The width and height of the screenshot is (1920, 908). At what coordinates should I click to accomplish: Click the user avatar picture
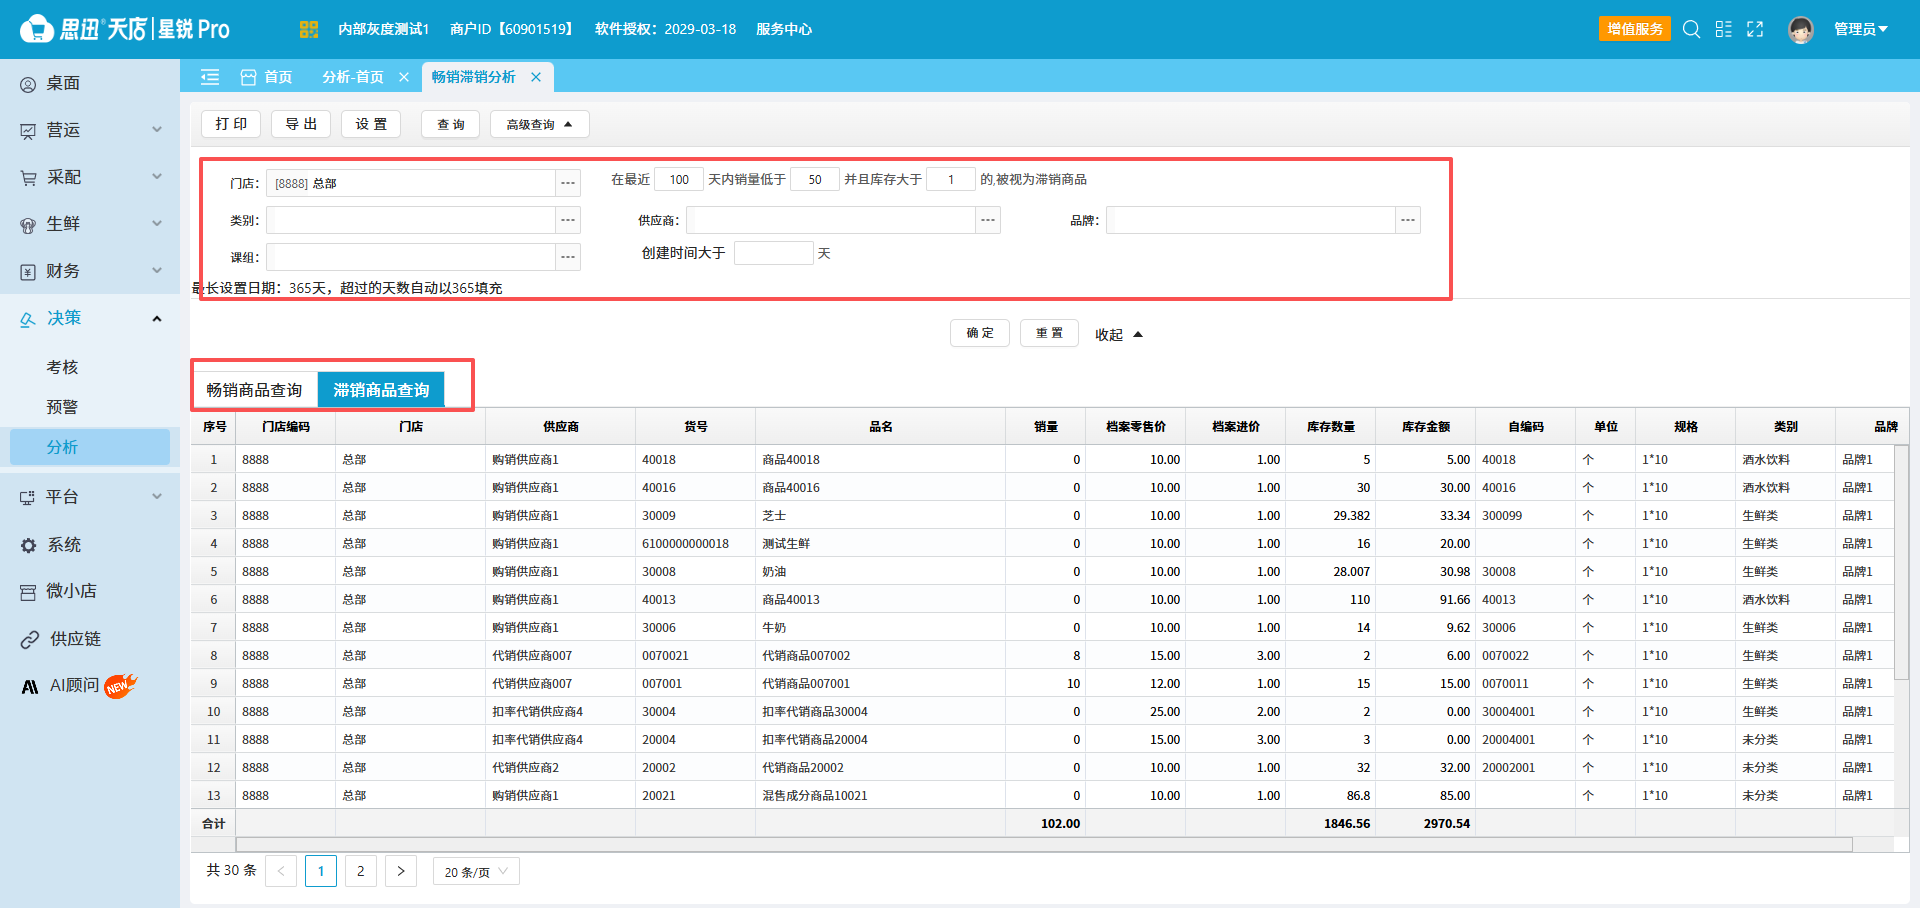[1801, 29]
